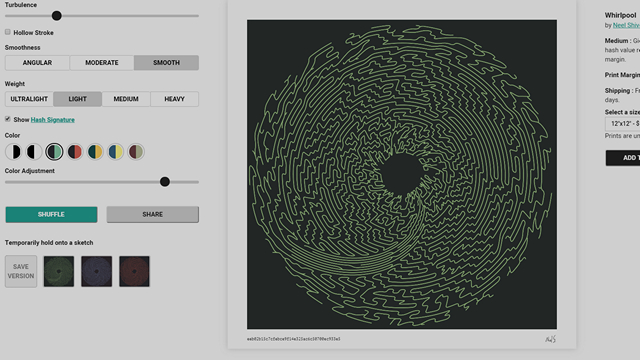640x360 pixels.
Task: Click the Turbulence slider handle
Action: 57,16
